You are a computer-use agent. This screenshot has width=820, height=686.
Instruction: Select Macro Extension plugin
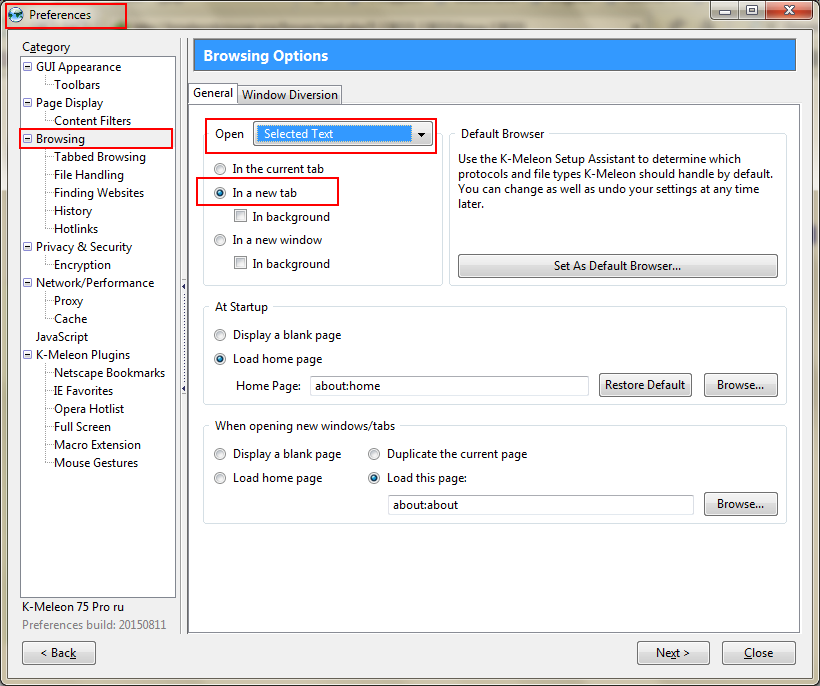pyautogui.click(x=97, y=444)
